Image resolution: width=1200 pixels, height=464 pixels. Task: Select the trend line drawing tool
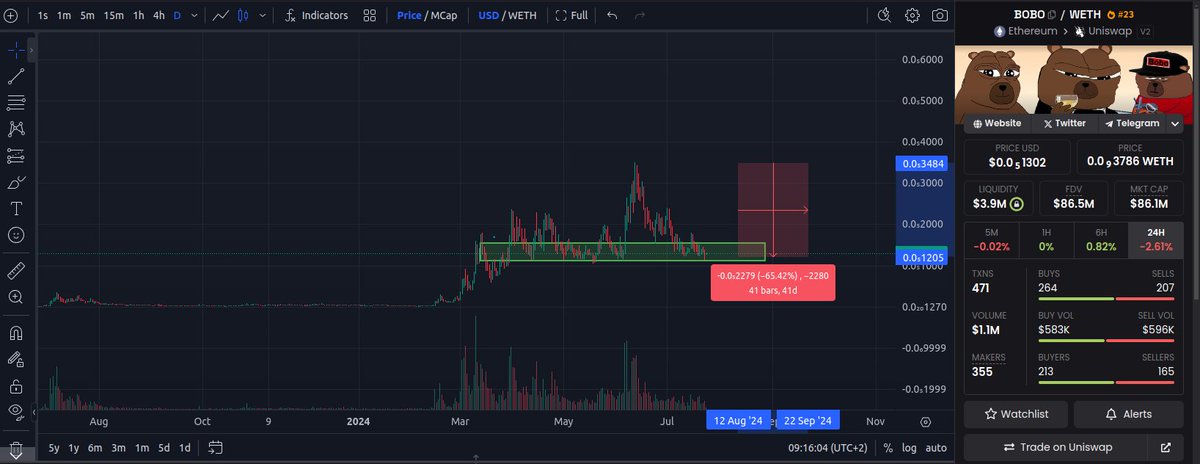click(16, 76)
